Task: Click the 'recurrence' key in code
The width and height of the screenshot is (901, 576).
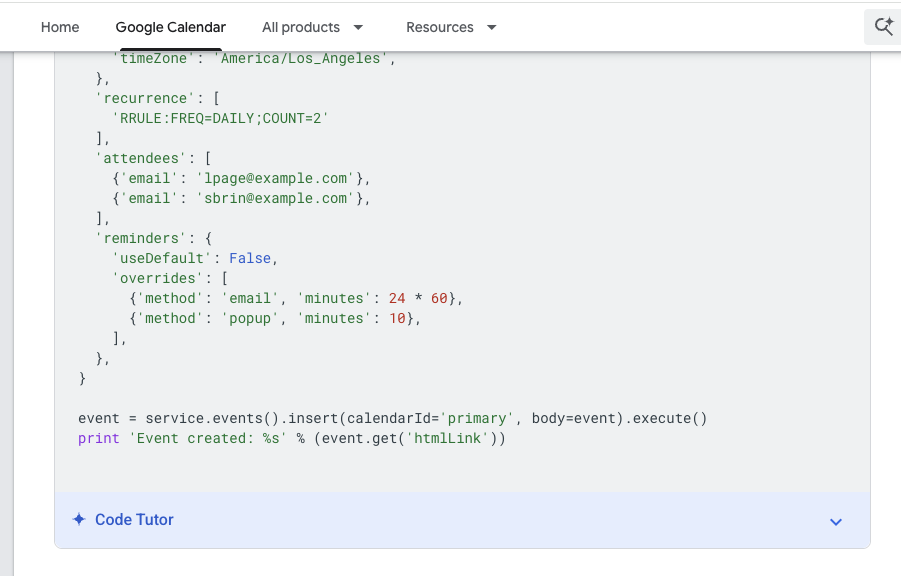Action: [141, 98]
